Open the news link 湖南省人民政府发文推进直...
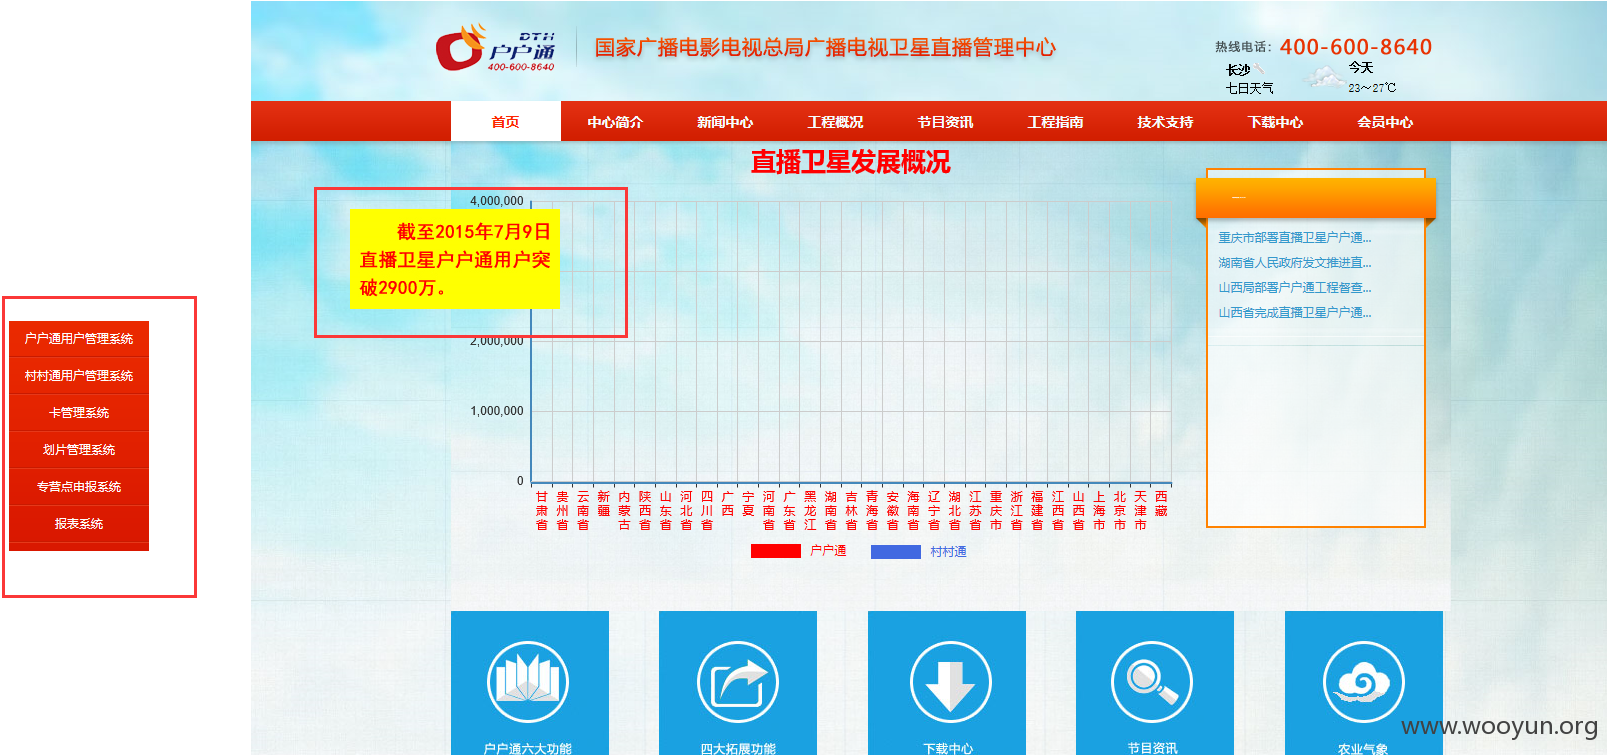The height and width of the screenshot is (755, 1607). 1294,263
